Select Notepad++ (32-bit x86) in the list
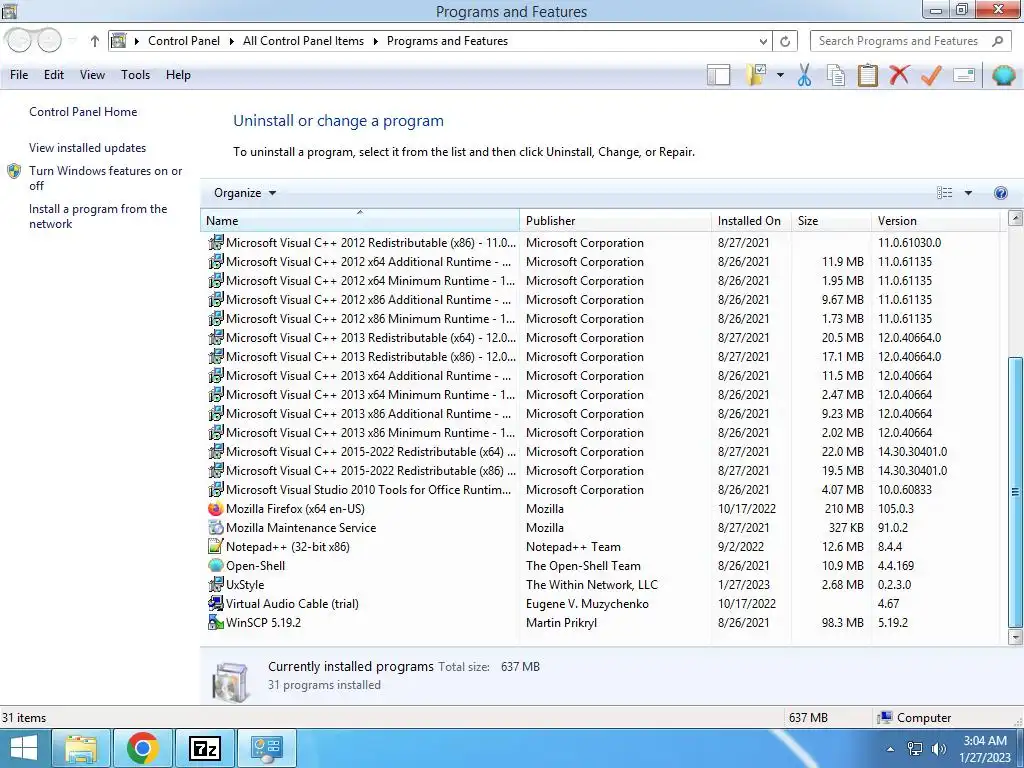Viewport: 1024px width, 768px height. pyautogui.click(x=603, y=547)
